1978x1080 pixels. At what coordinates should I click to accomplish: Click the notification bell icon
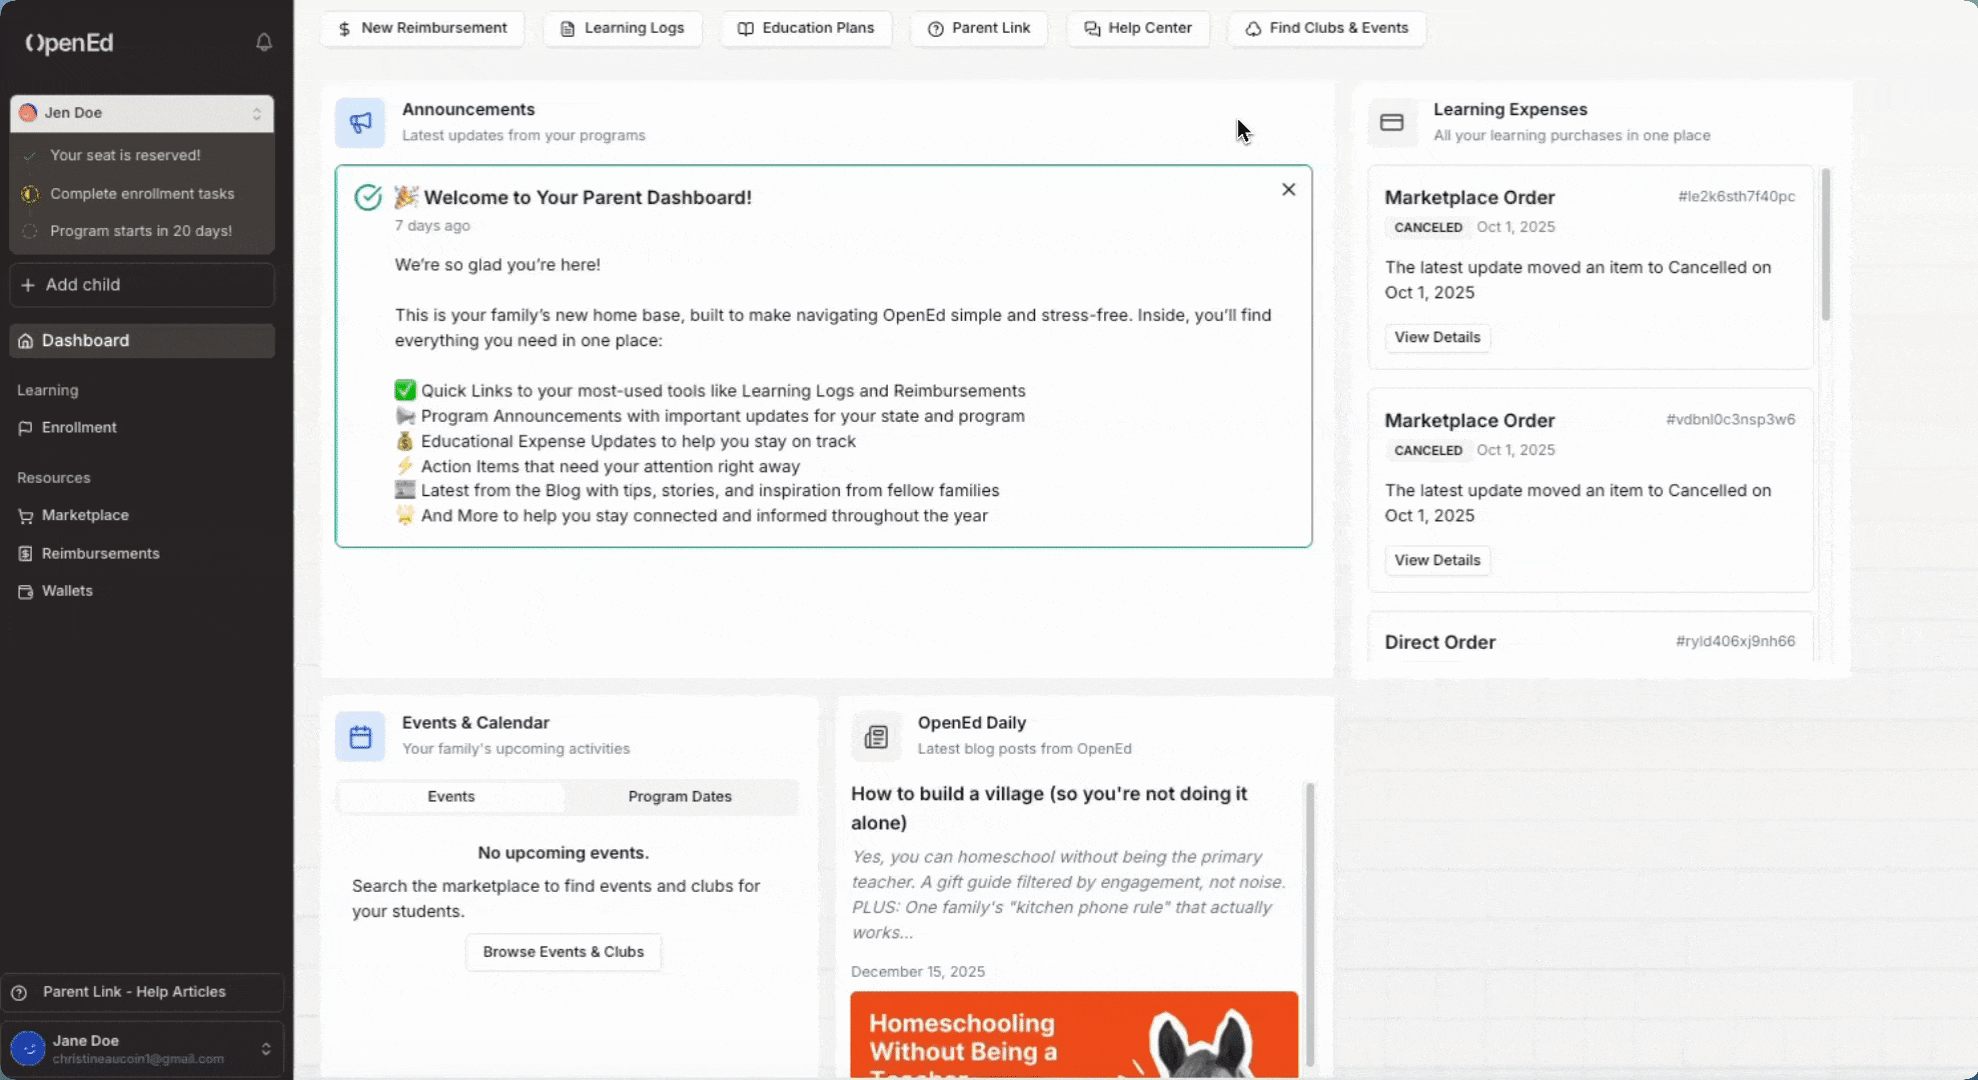264,42
